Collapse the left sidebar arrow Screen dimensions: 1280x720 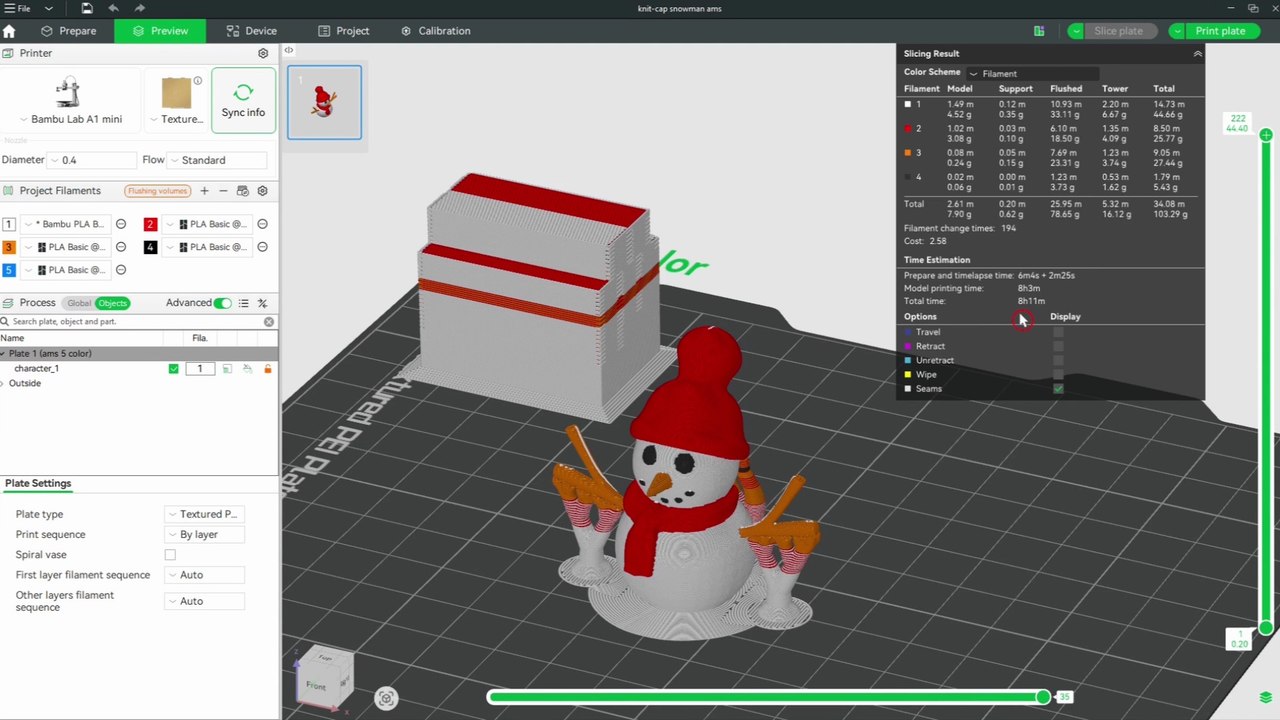pyautogui.click(x=288, y=50)
